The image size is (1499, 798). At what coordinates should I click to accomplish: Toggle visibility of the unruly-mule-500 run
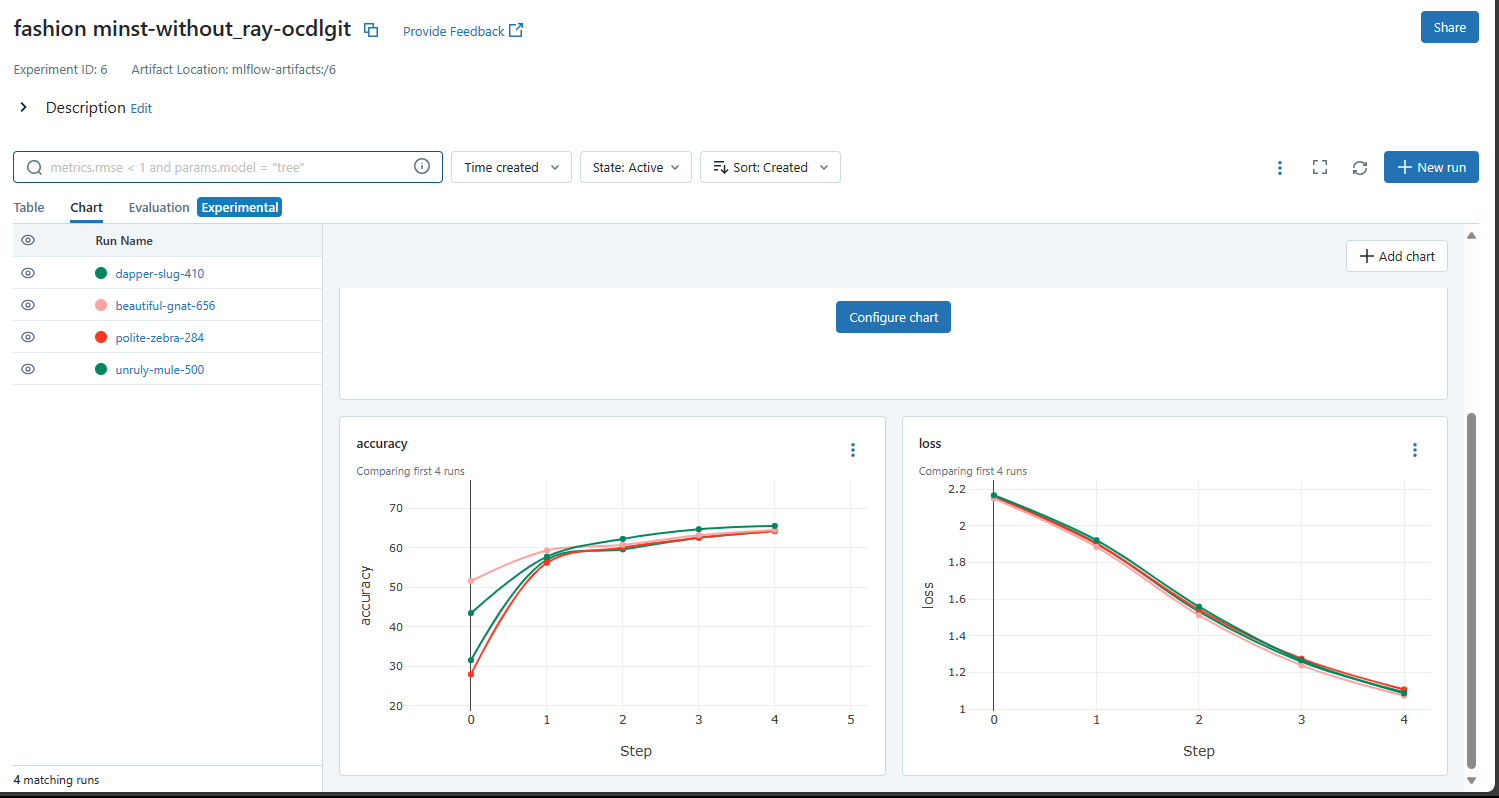tap(28, 369)
